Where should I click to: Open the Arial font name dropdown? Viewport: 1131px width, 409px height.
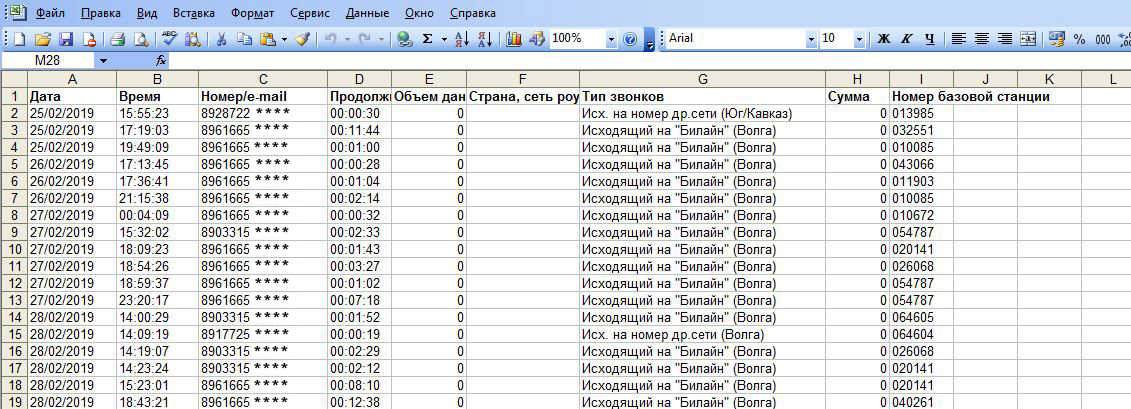point(811,40)
